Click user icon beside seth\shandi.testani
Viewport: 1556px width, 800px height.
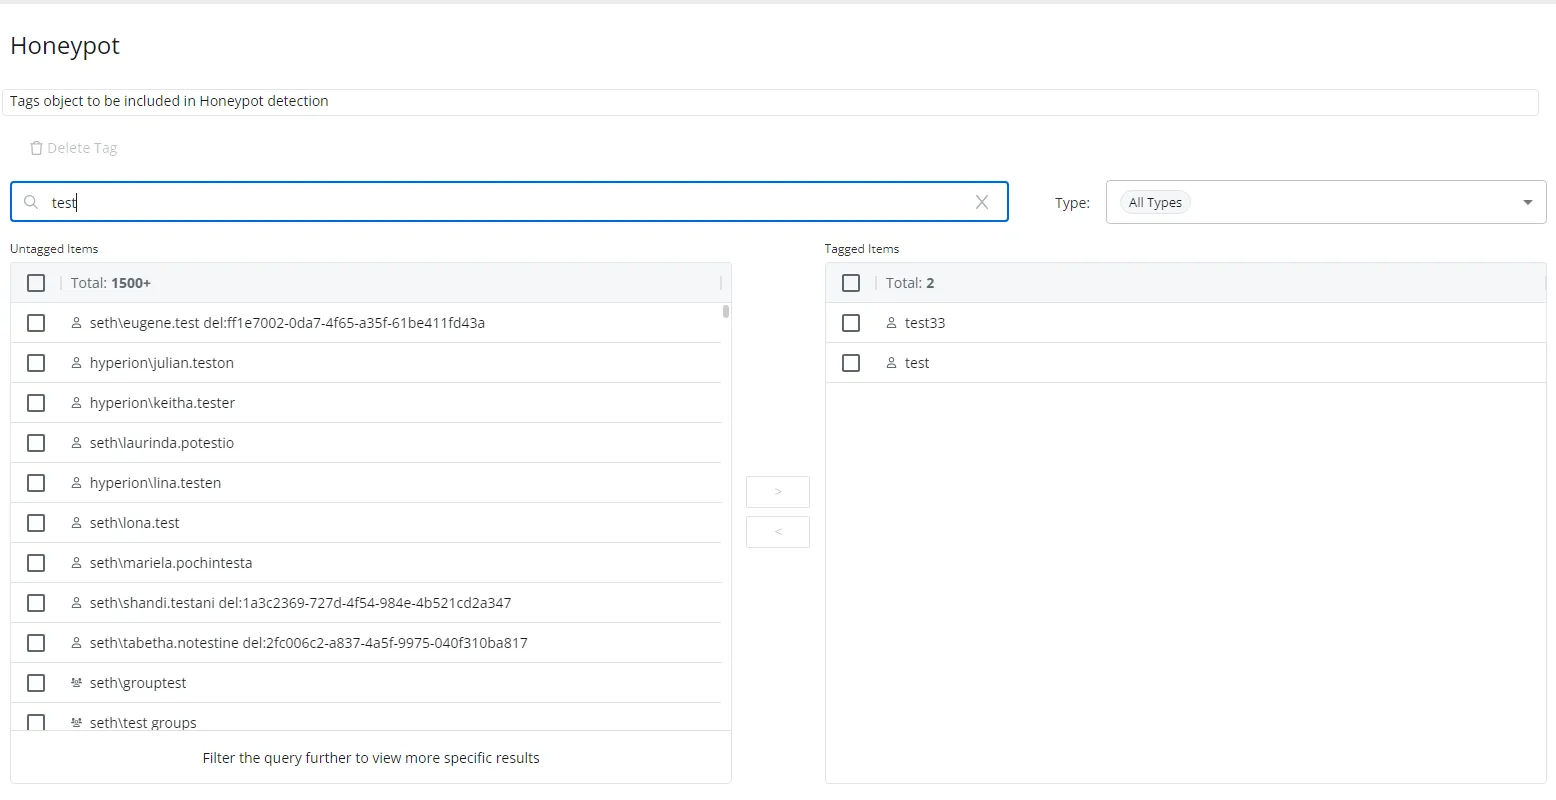click(76, 603)
